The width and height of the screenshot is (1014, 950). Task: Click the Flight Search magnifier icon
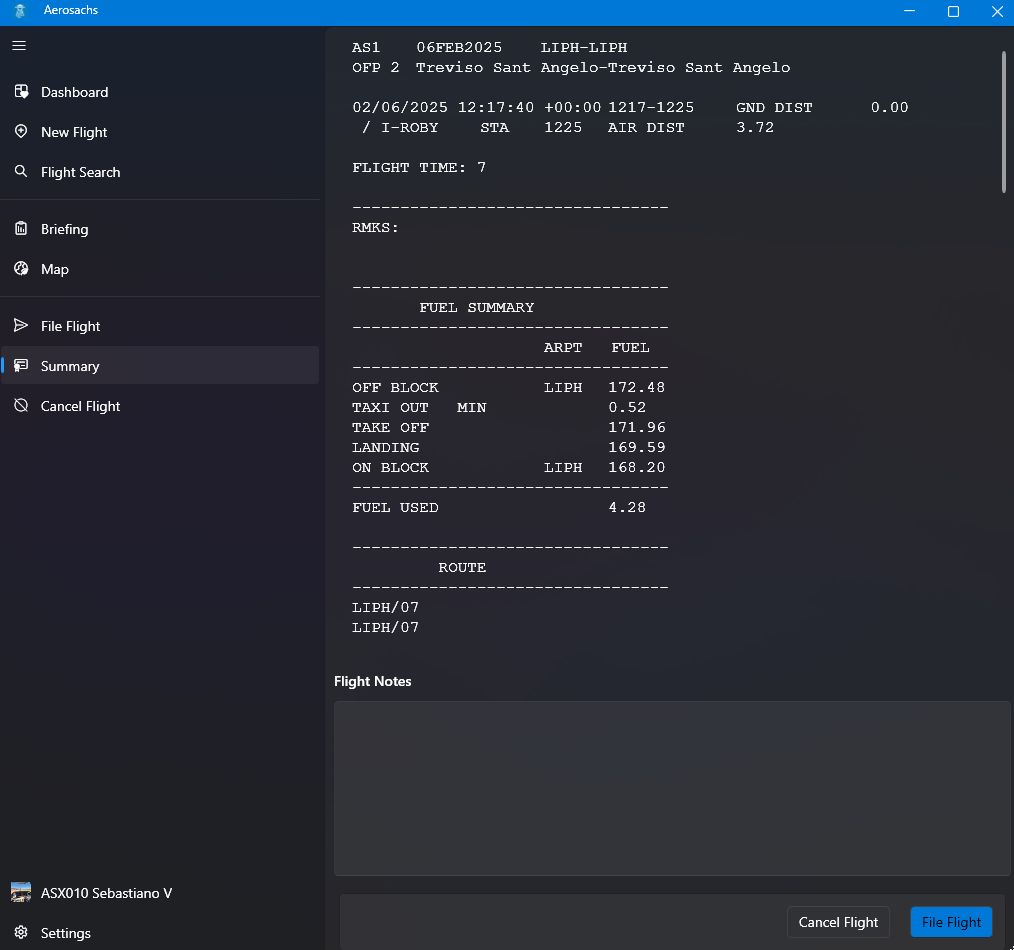21,172
